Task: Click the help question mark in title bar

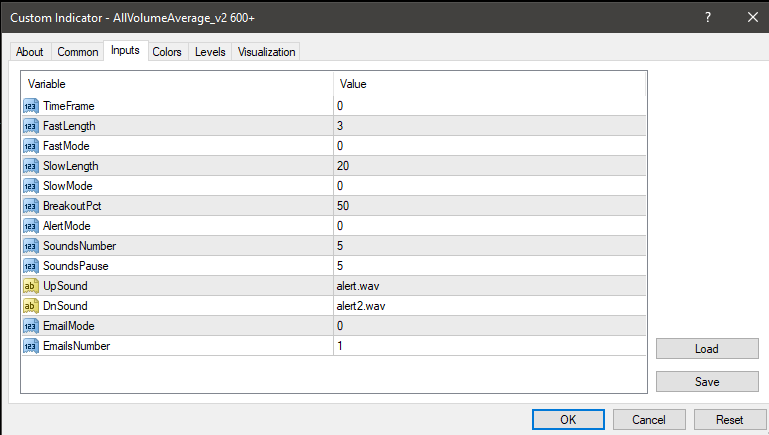Action: point(707,17)
